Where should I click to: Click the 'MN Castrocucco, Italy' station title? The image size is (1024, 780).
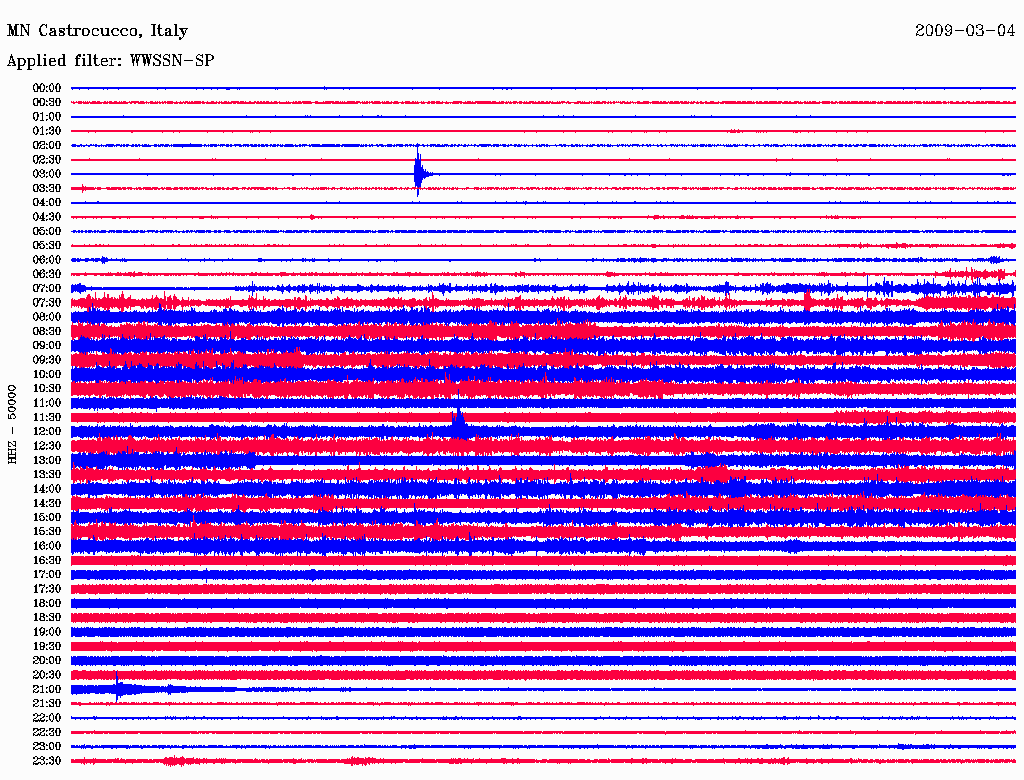(97, 31)
